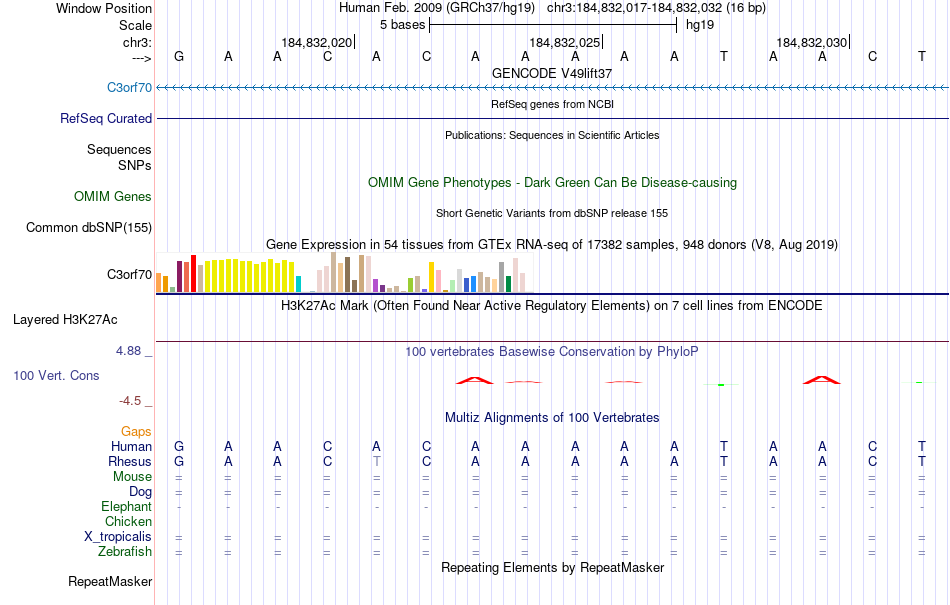Open the GENCODE V49lift37 track title
Image resolution: width=950 pixels, height=605 pixels.
coord(552,73)
